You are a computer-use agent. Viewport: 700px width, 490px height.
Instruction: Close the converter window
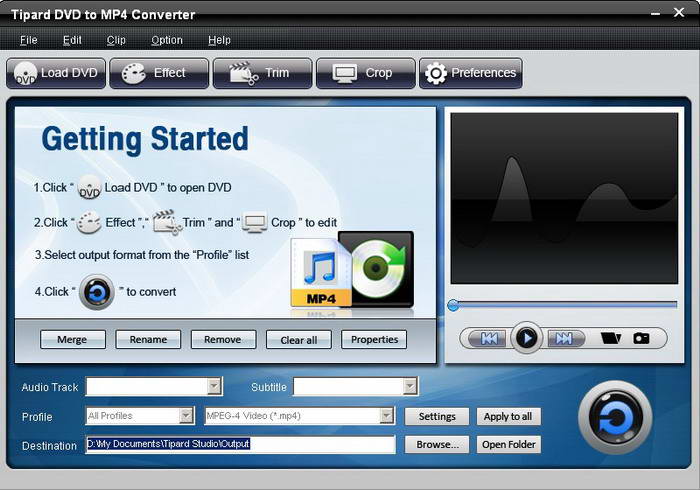pyautogui.click(x=679, y=12)
